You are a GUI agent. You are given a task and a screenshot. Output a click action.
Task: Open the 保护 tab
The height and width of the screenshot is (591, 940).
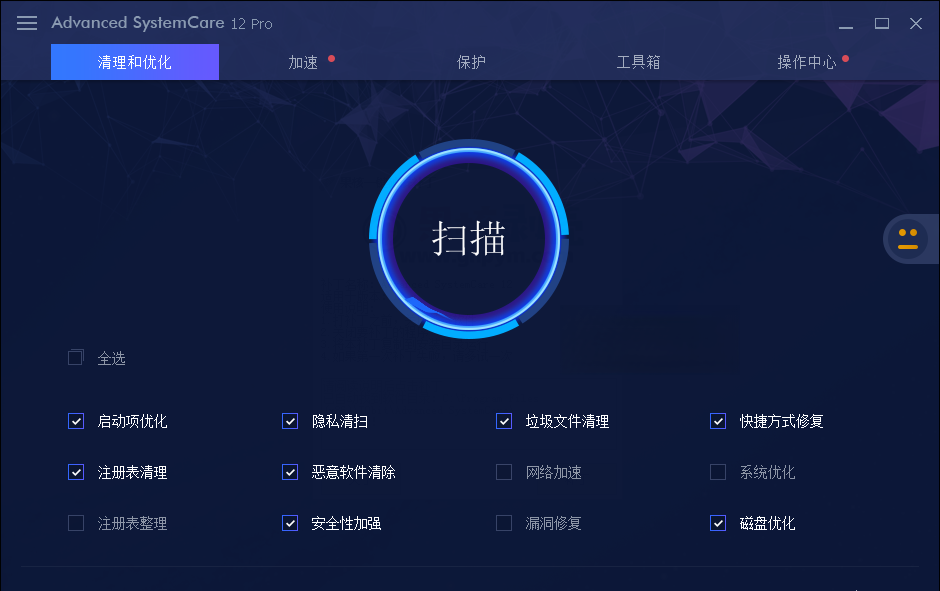(x=471, y=62)
